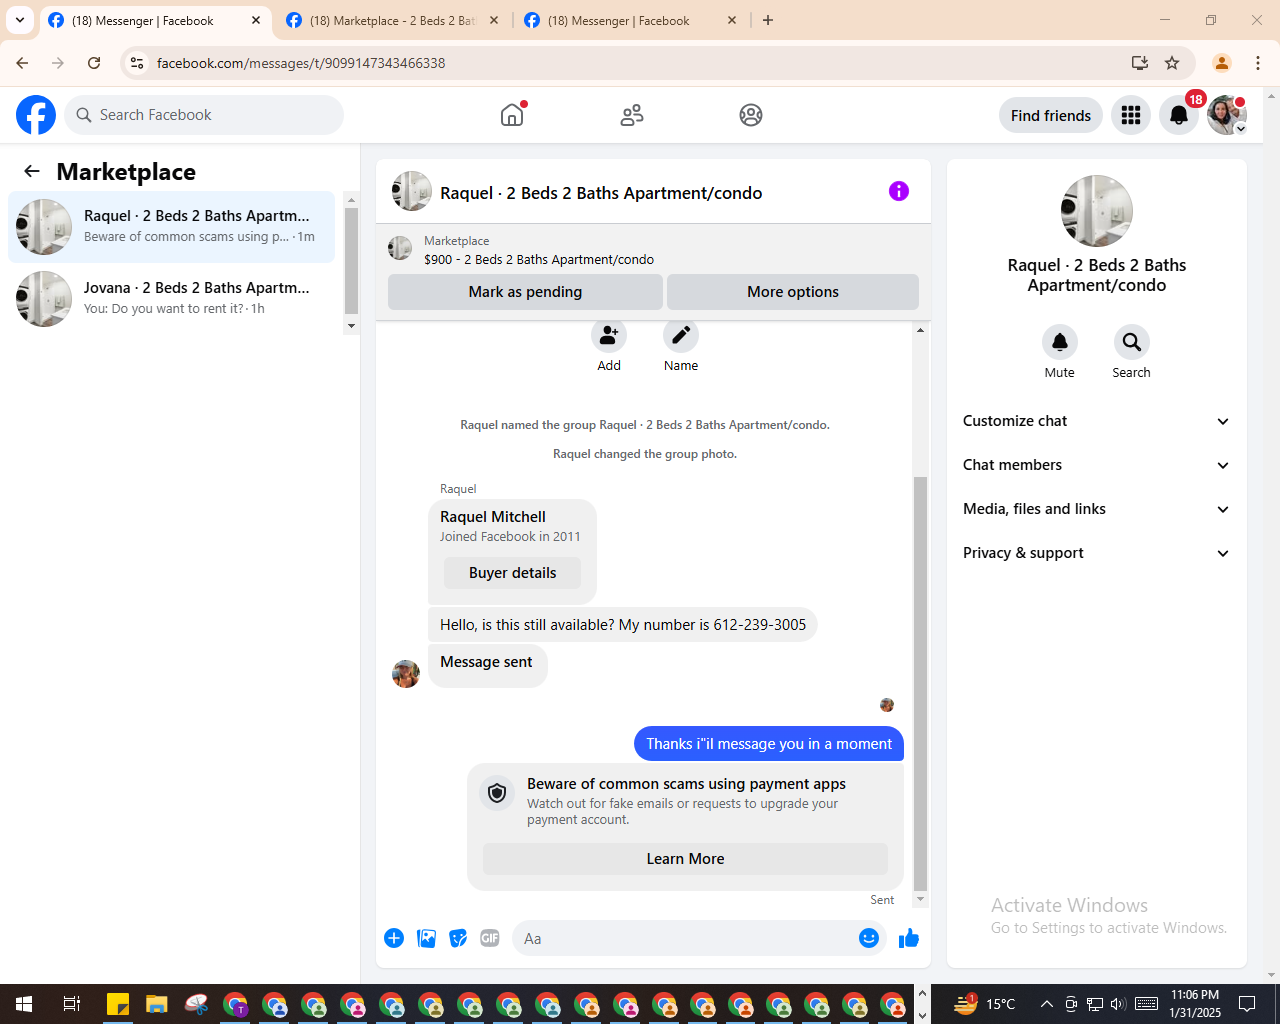Open the $900 - 2 Beds 2 Baths listing link
The height and width of the screenshot is (1024, 1280).
pyautogui.click(x=538, y=259)
